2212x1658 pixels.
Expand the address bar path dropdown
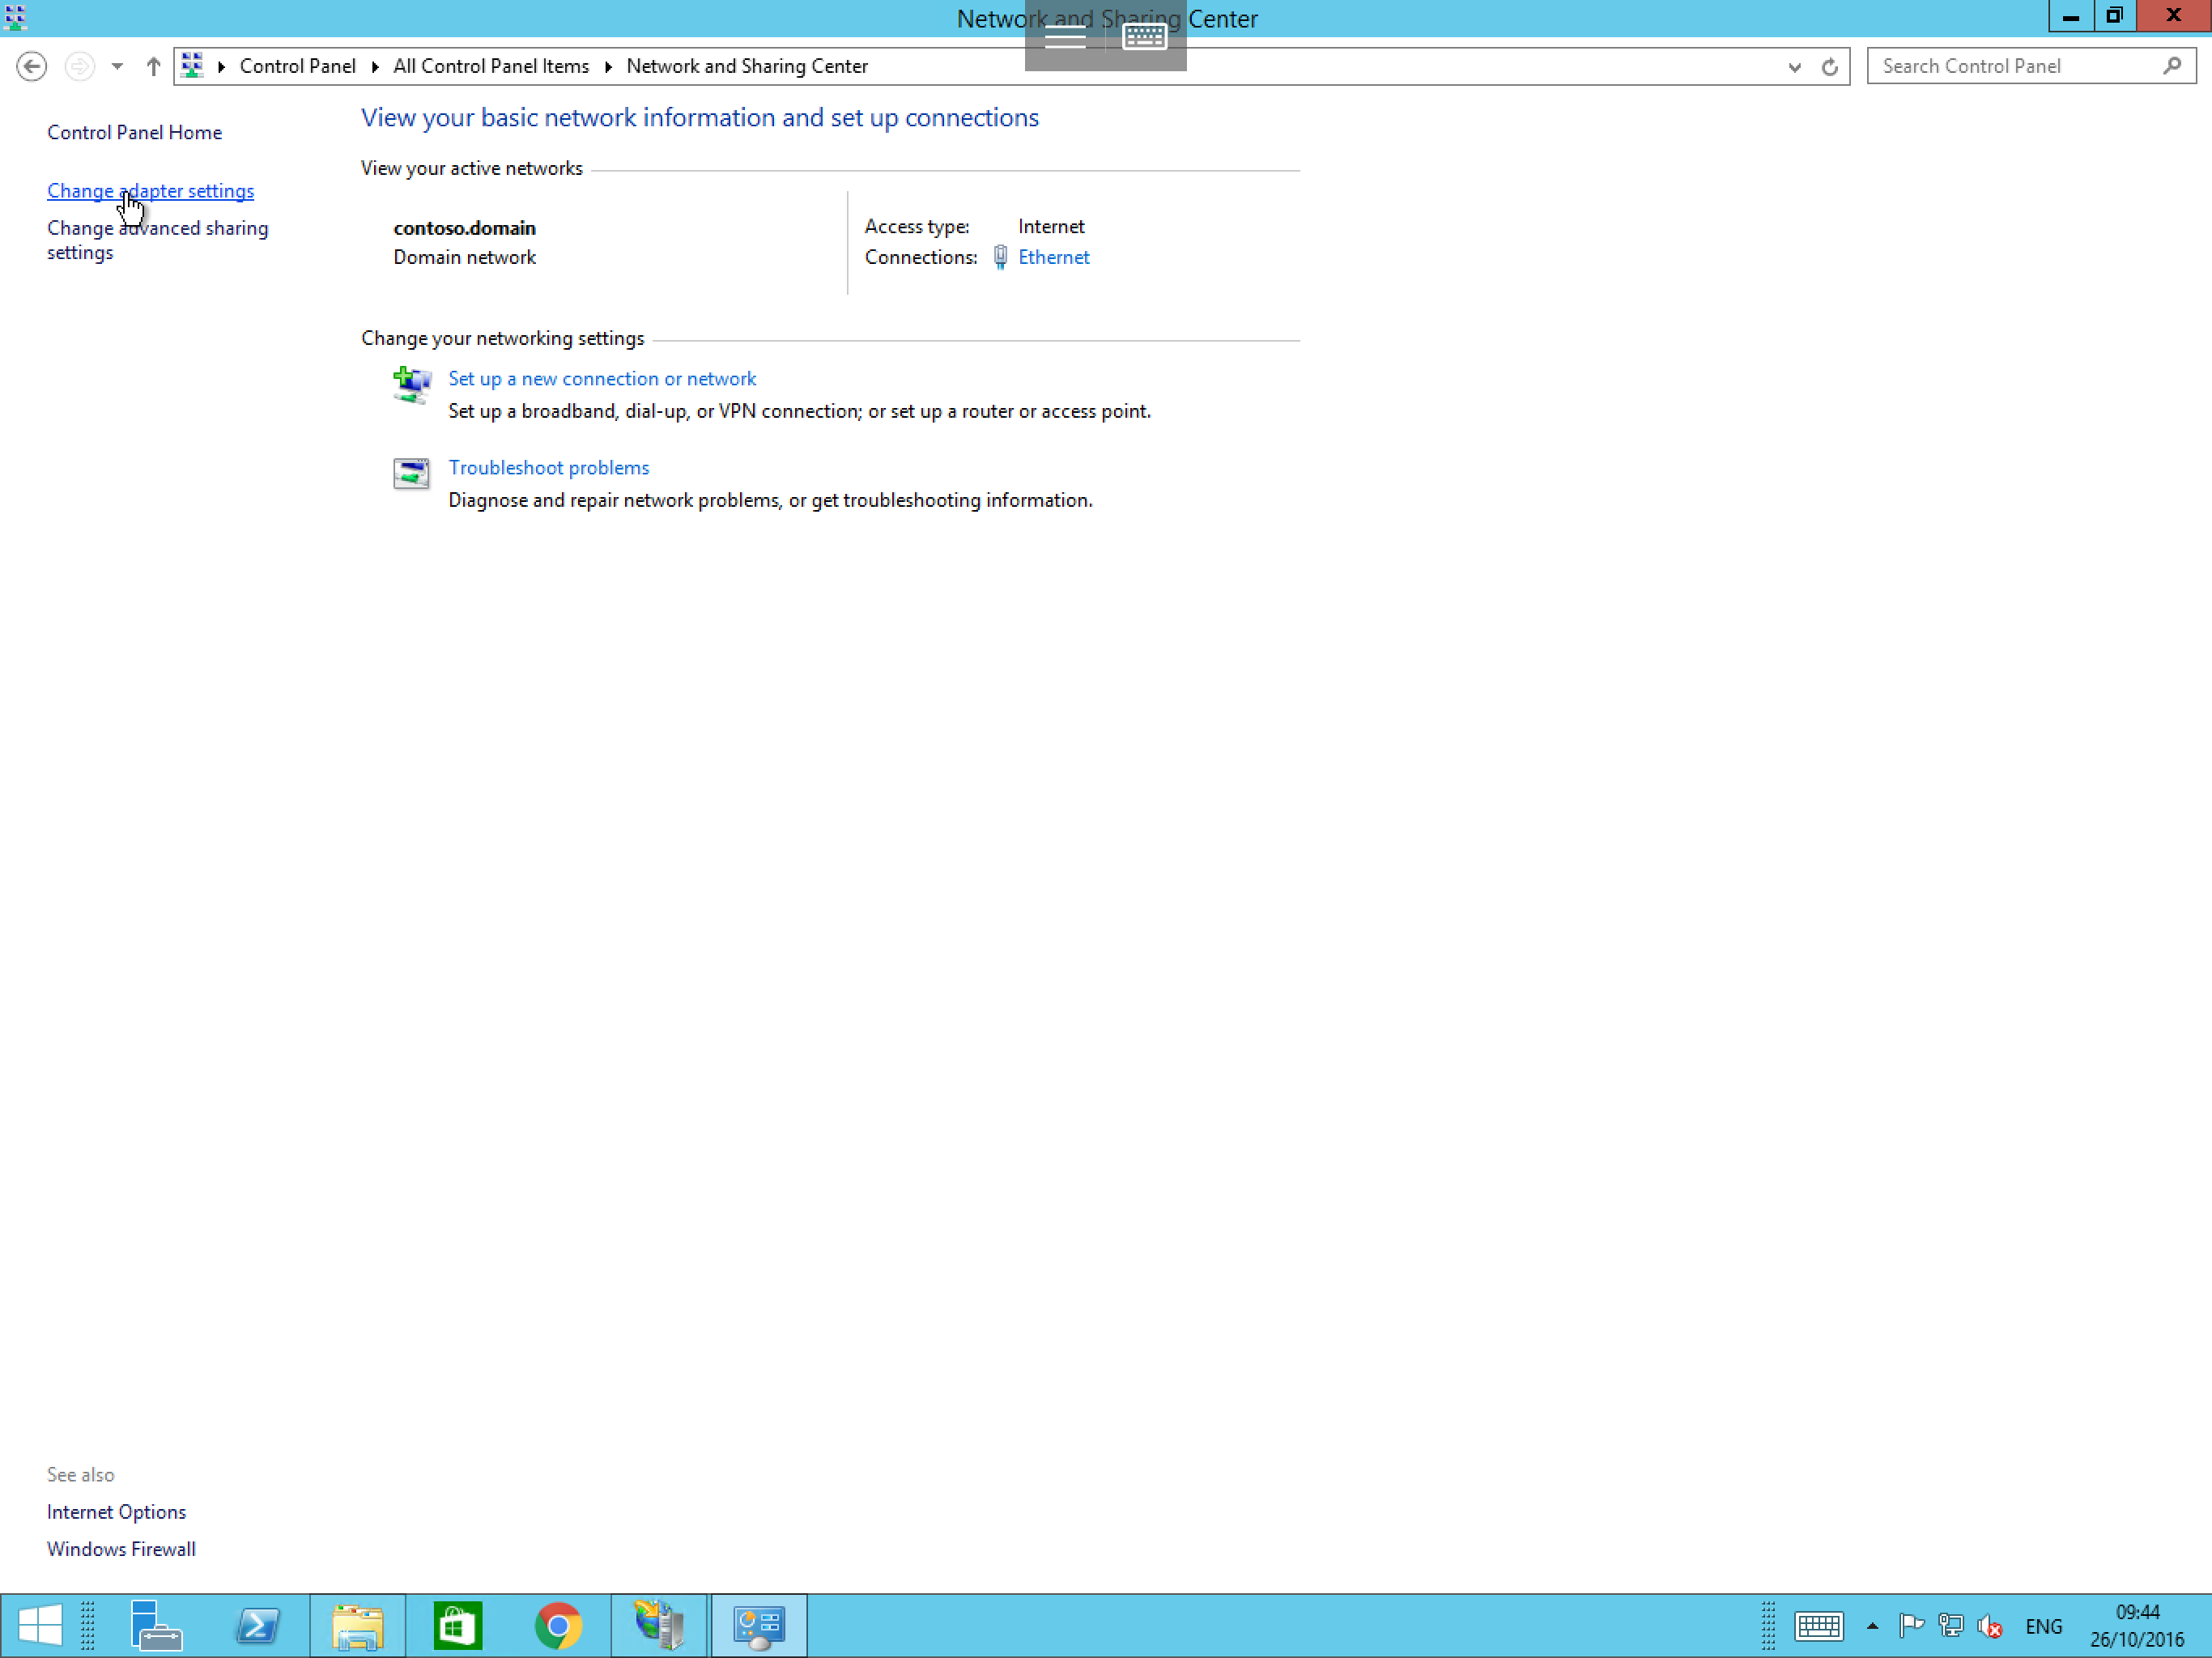1793,66
